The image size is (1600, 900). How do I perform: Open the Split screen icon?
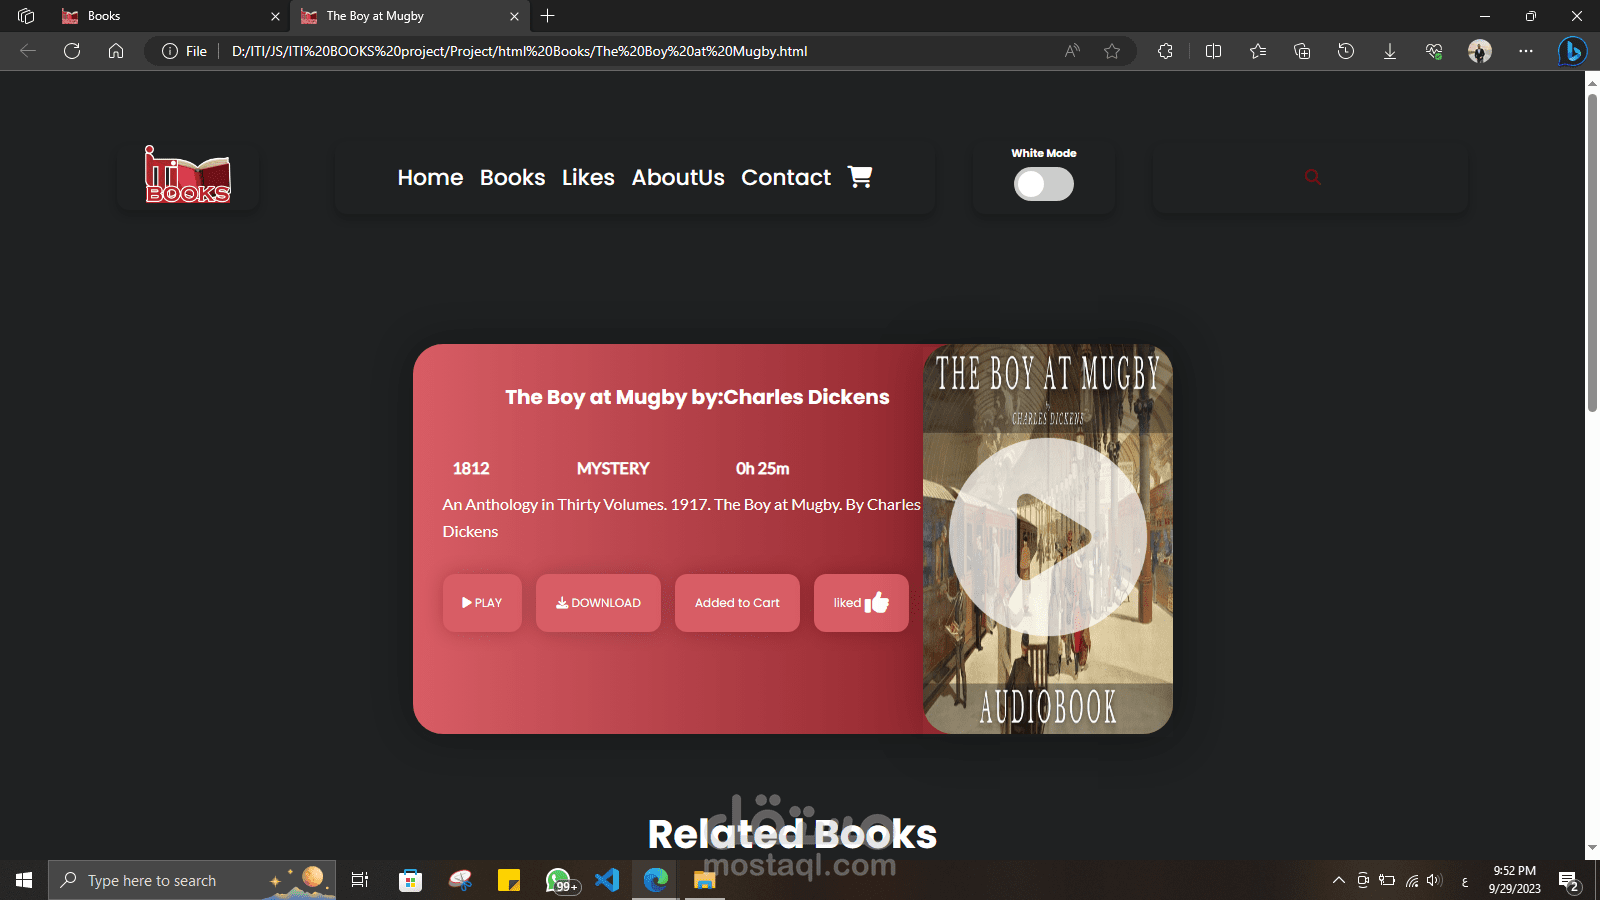1214,51
